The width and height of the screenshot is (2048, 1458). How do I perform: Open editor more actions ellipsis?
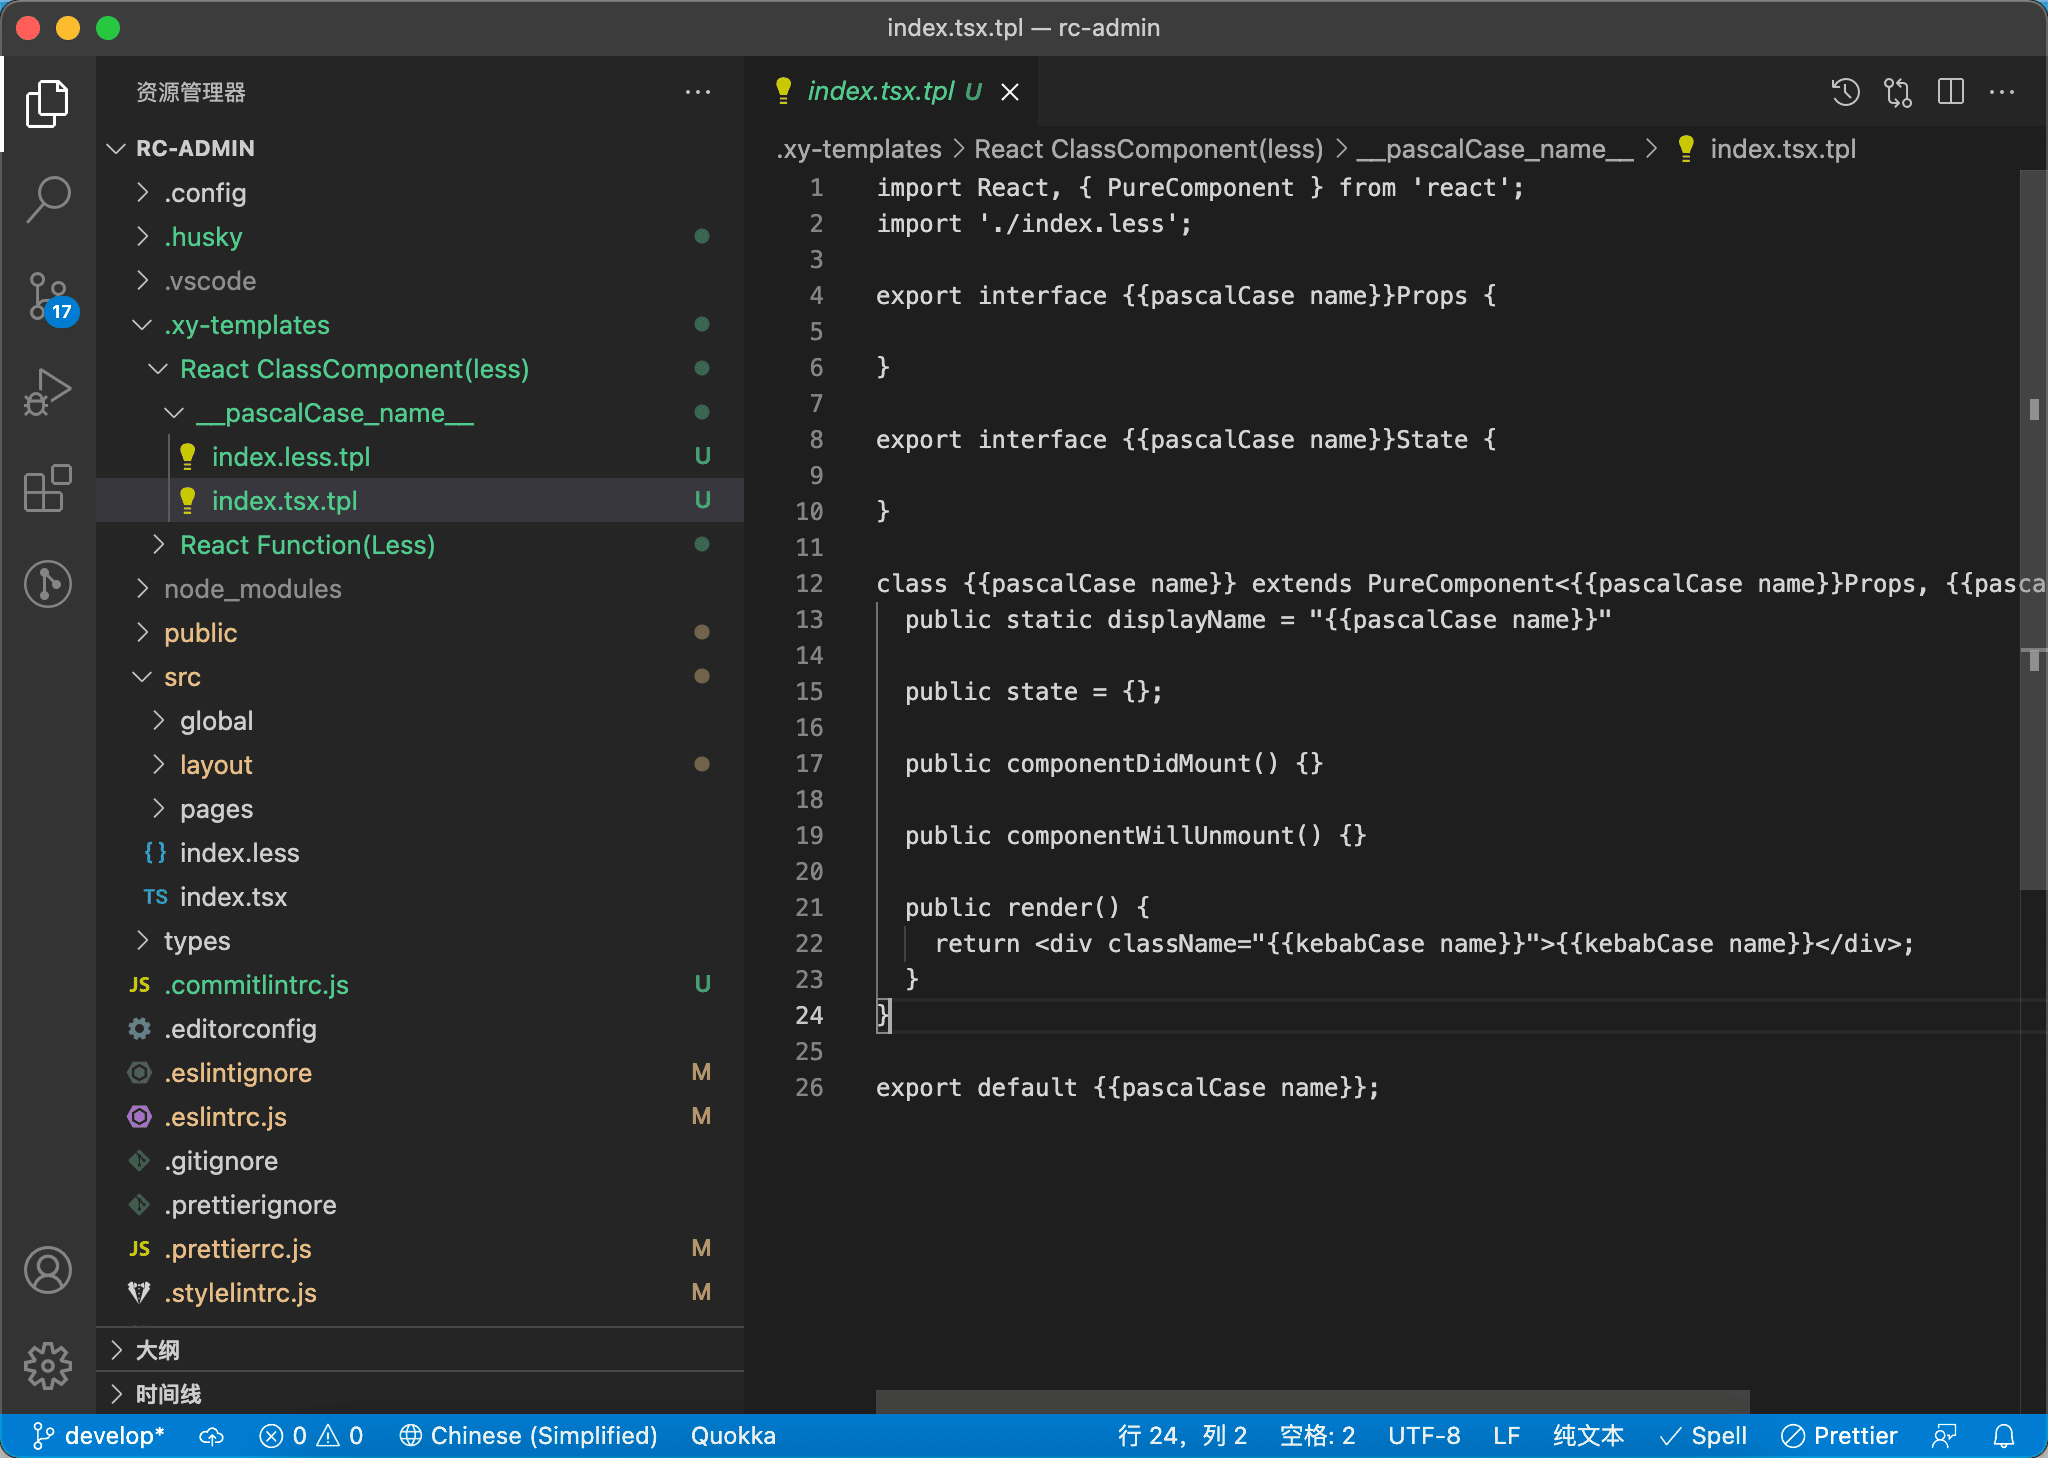click(x=2002, y=92)
